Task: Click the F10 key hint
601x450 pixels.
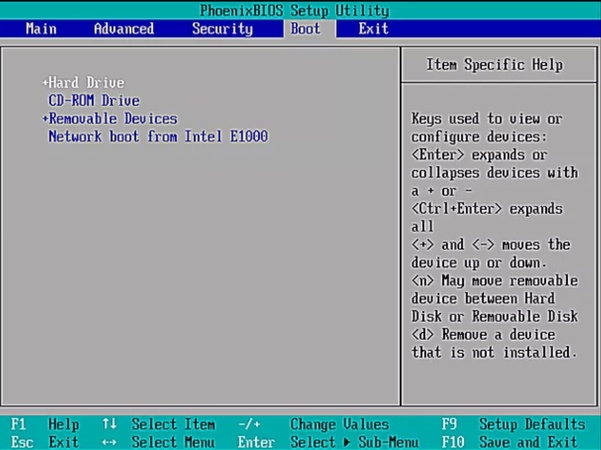Action: pyautogui.click(x=453, y=442)
